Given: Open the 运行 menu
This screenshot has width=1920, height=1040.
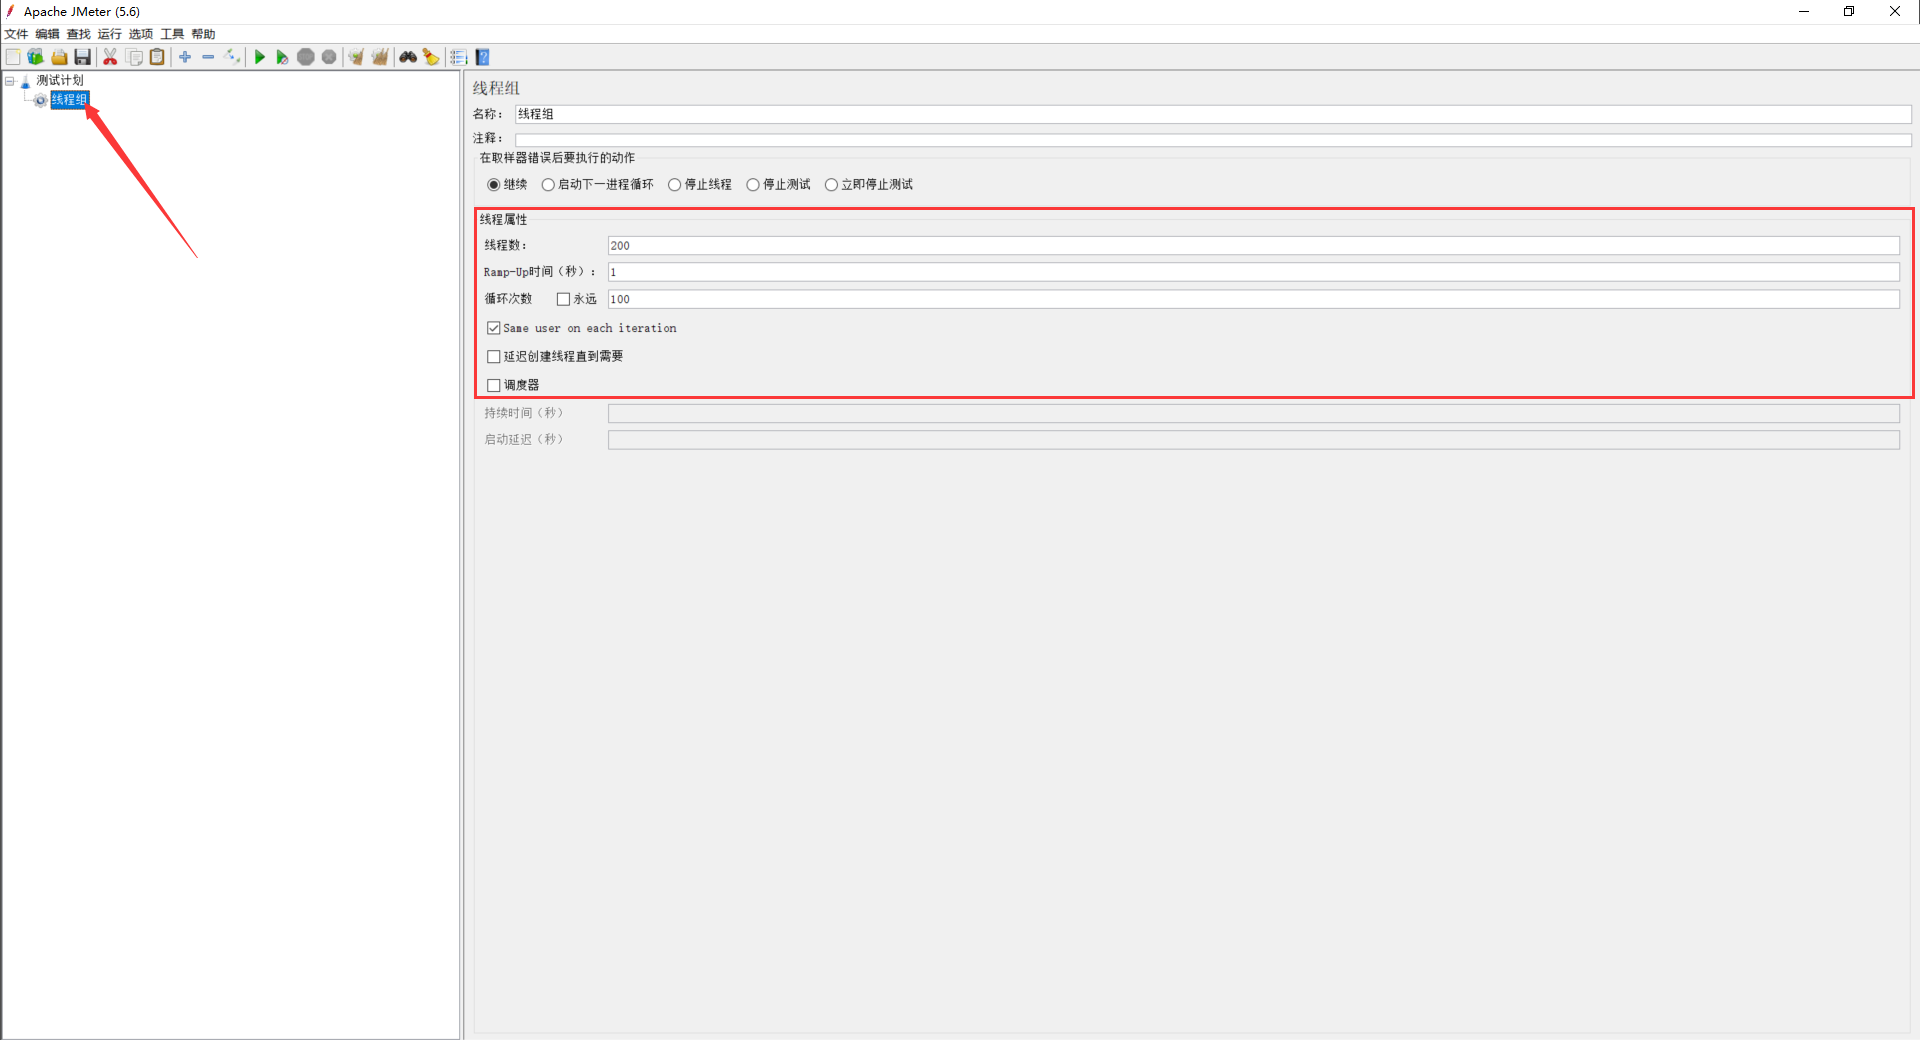Looking at the screenshot, I should point(109,34).
